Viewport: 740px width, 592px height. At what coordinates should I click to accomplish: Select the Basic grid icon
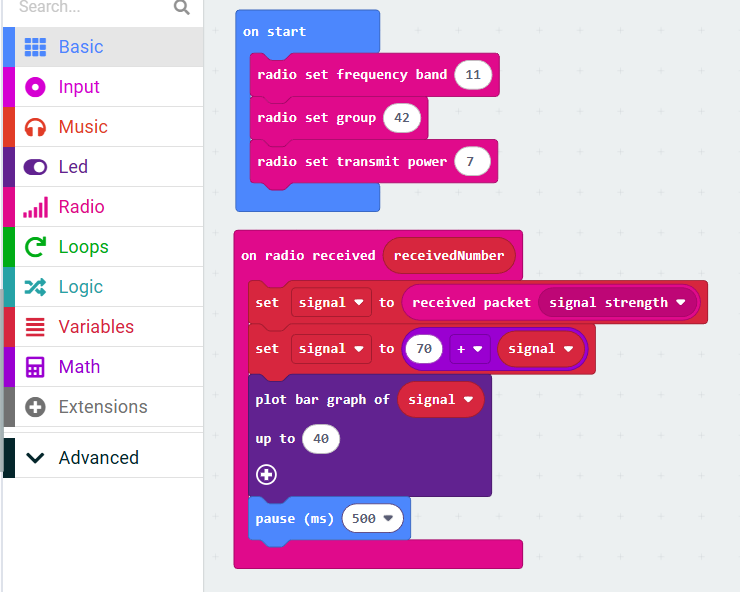coord(35,47)
